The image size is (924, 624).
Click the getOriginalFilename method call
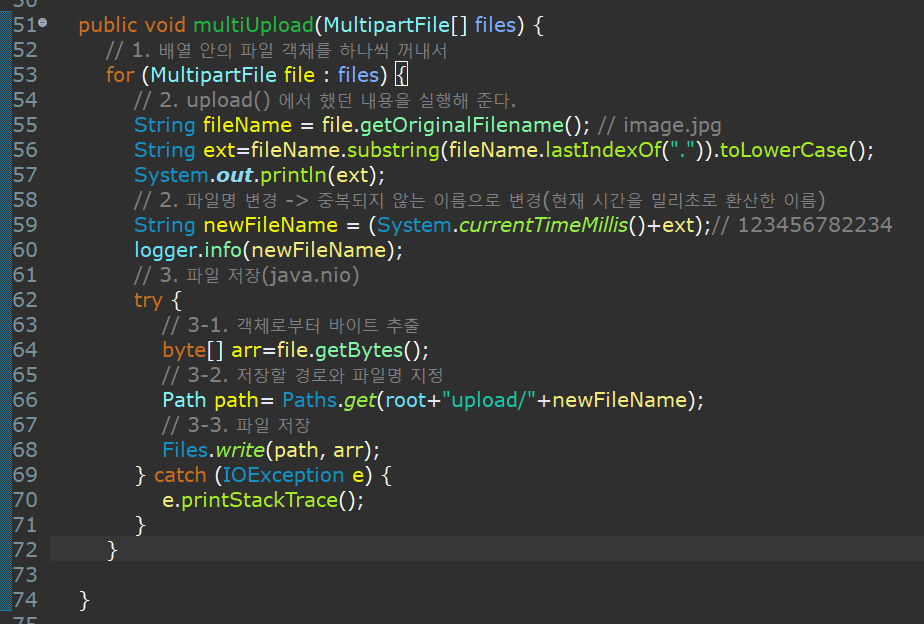(462, 125)
